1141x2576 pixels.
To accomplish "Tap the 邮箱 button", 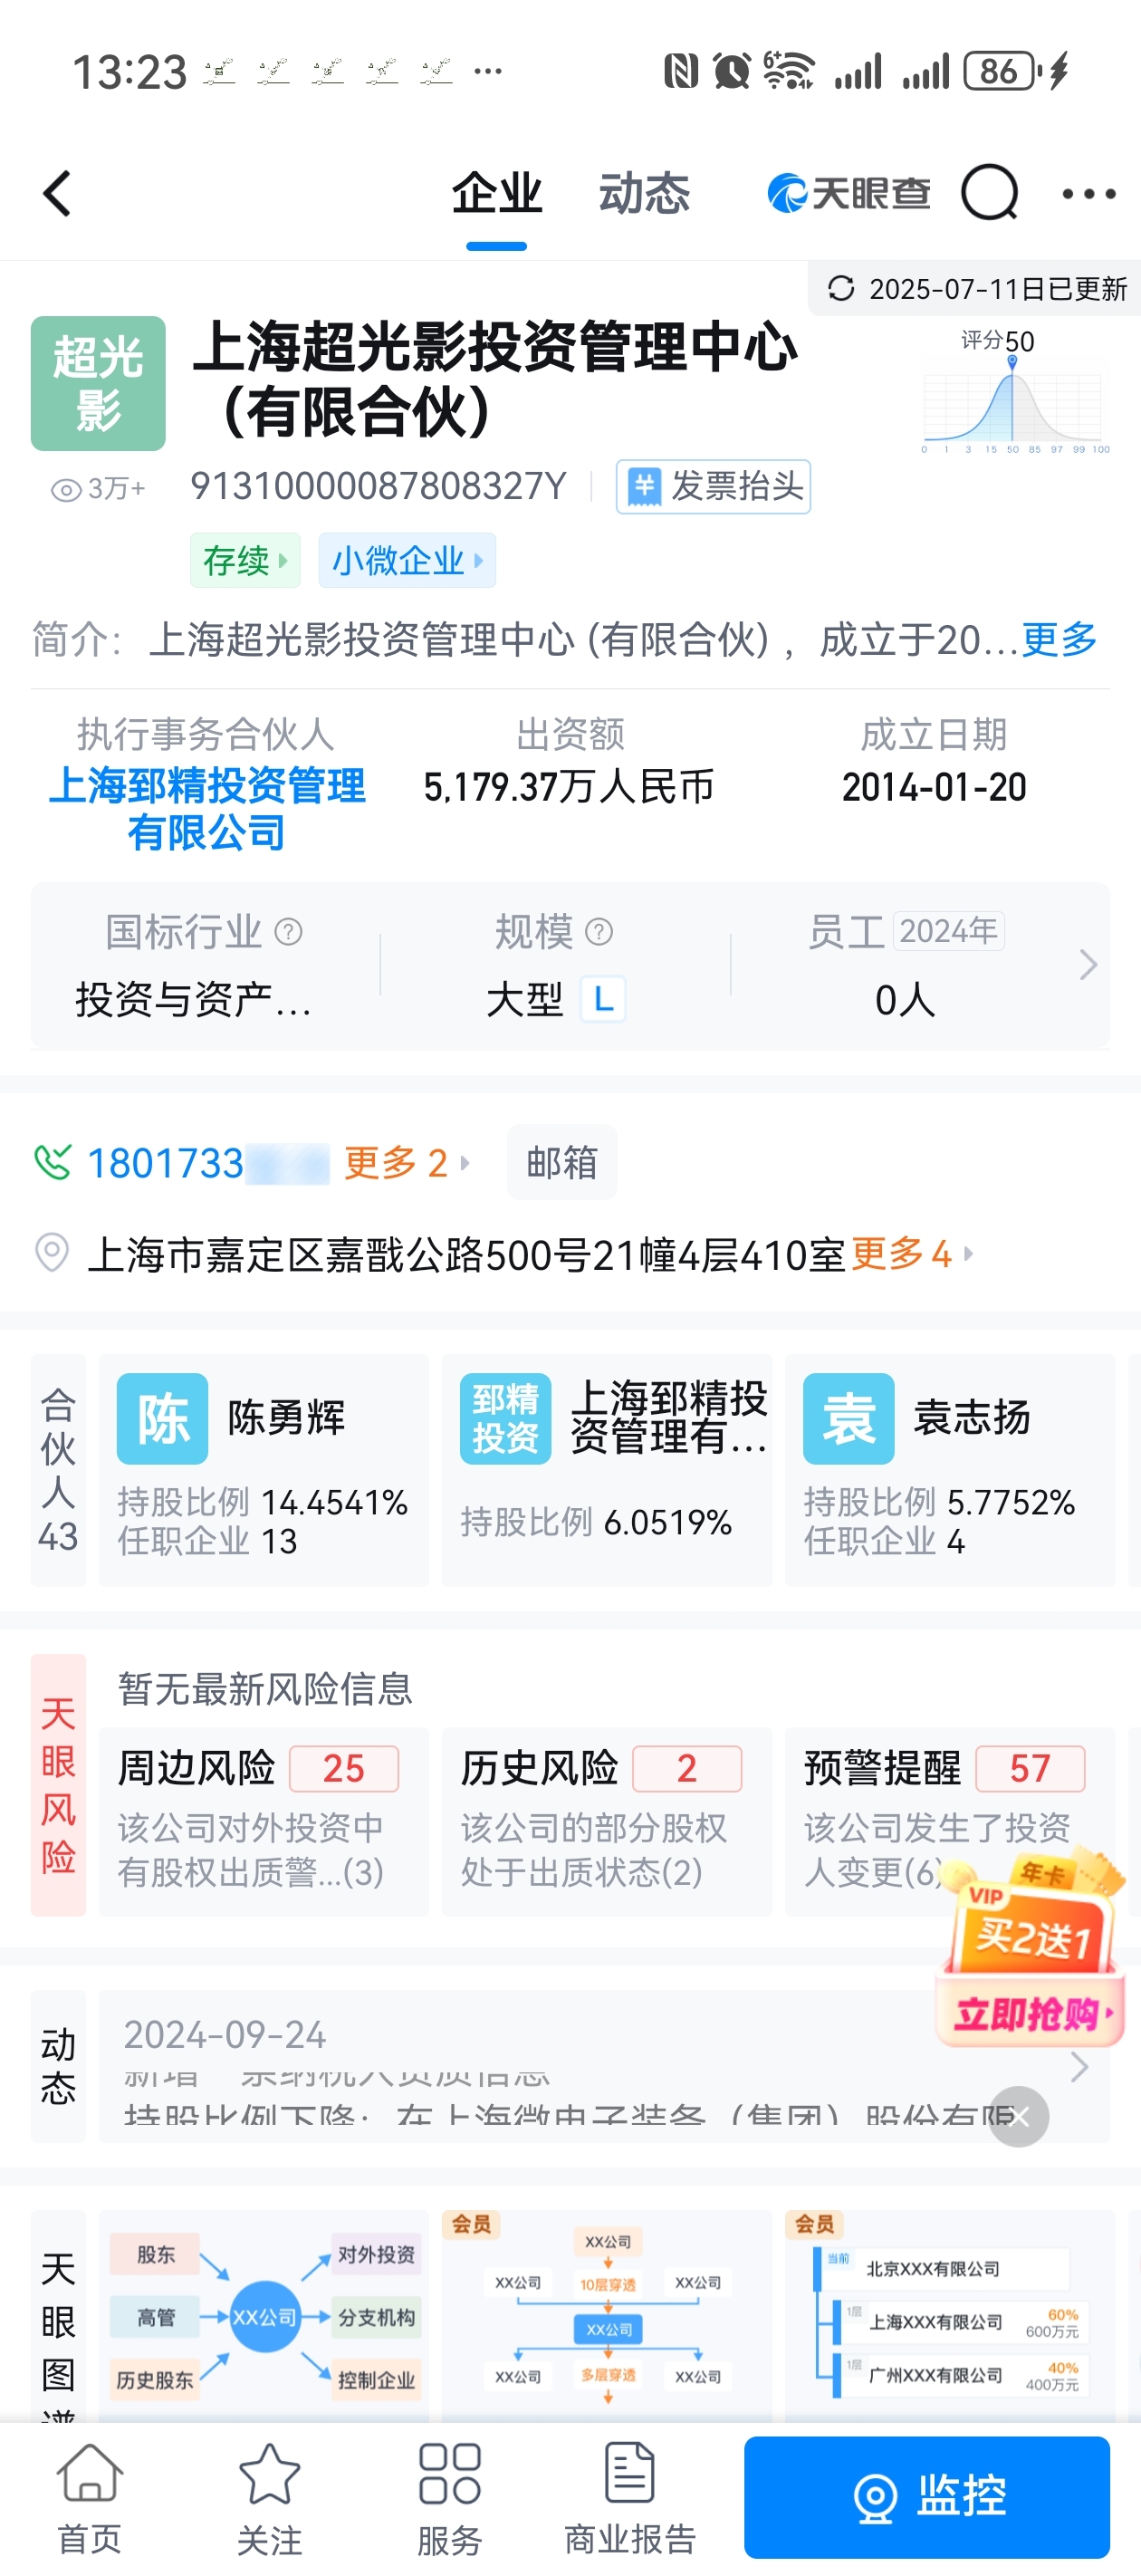I will (x=562, y=1162).
